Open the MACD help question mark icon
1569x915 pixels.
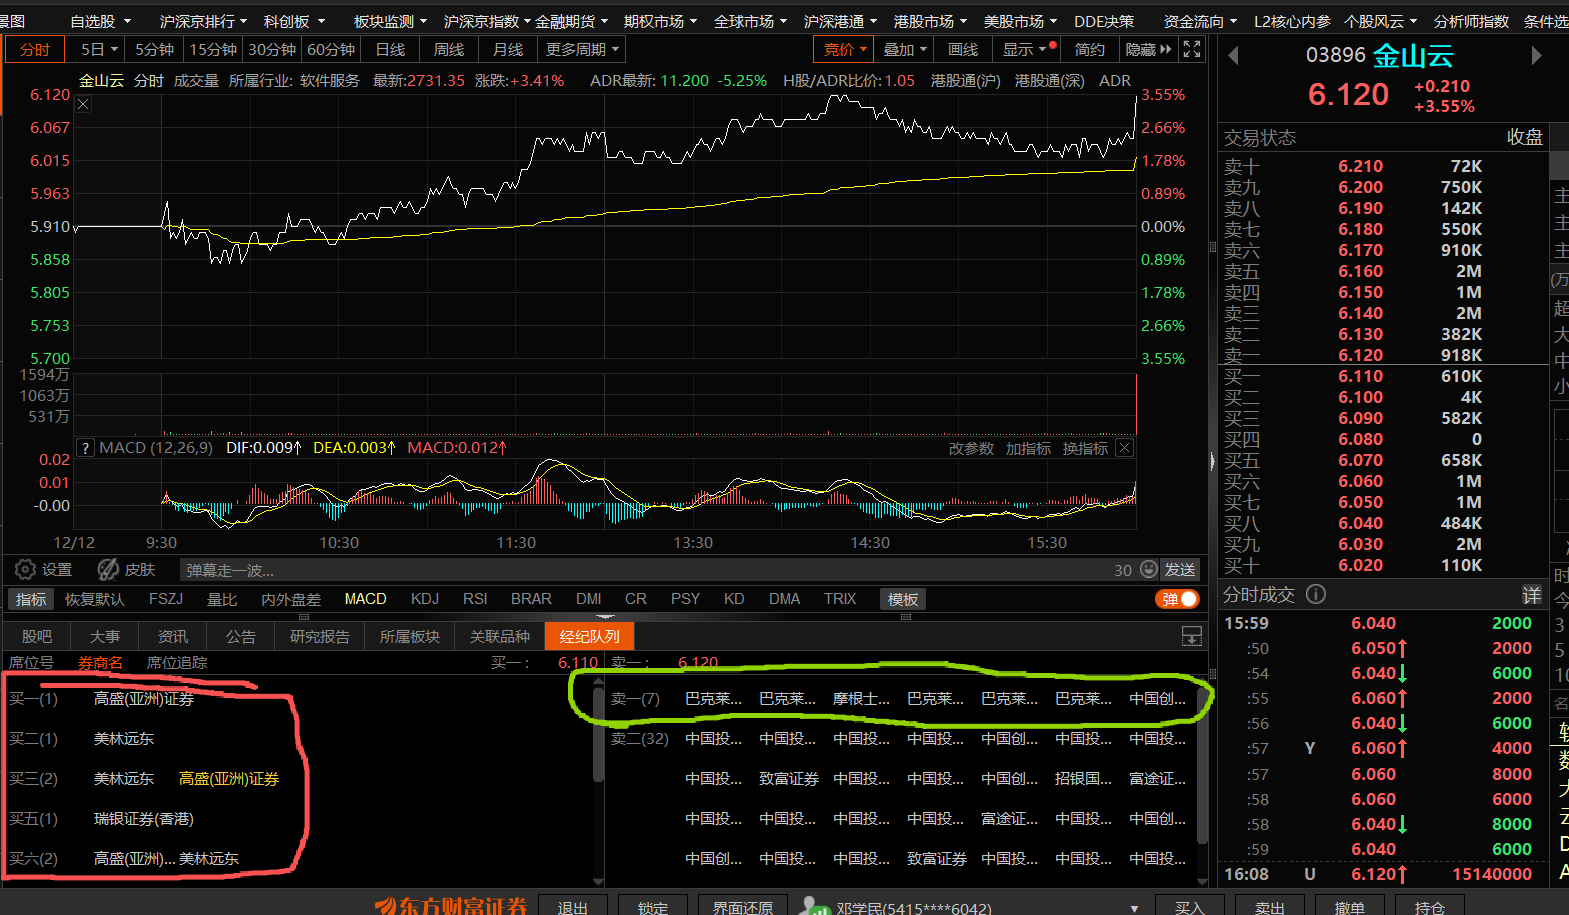coord(86,448)
